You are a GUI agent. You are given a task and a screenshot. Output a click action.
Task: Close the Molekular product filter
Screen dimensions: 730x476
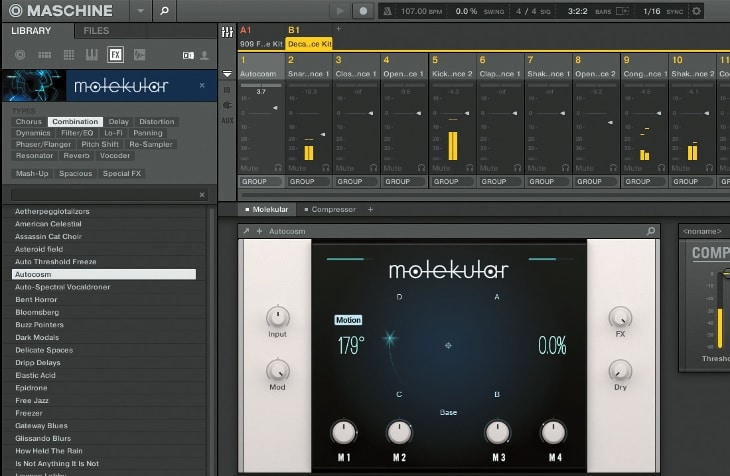pos(202,85)
